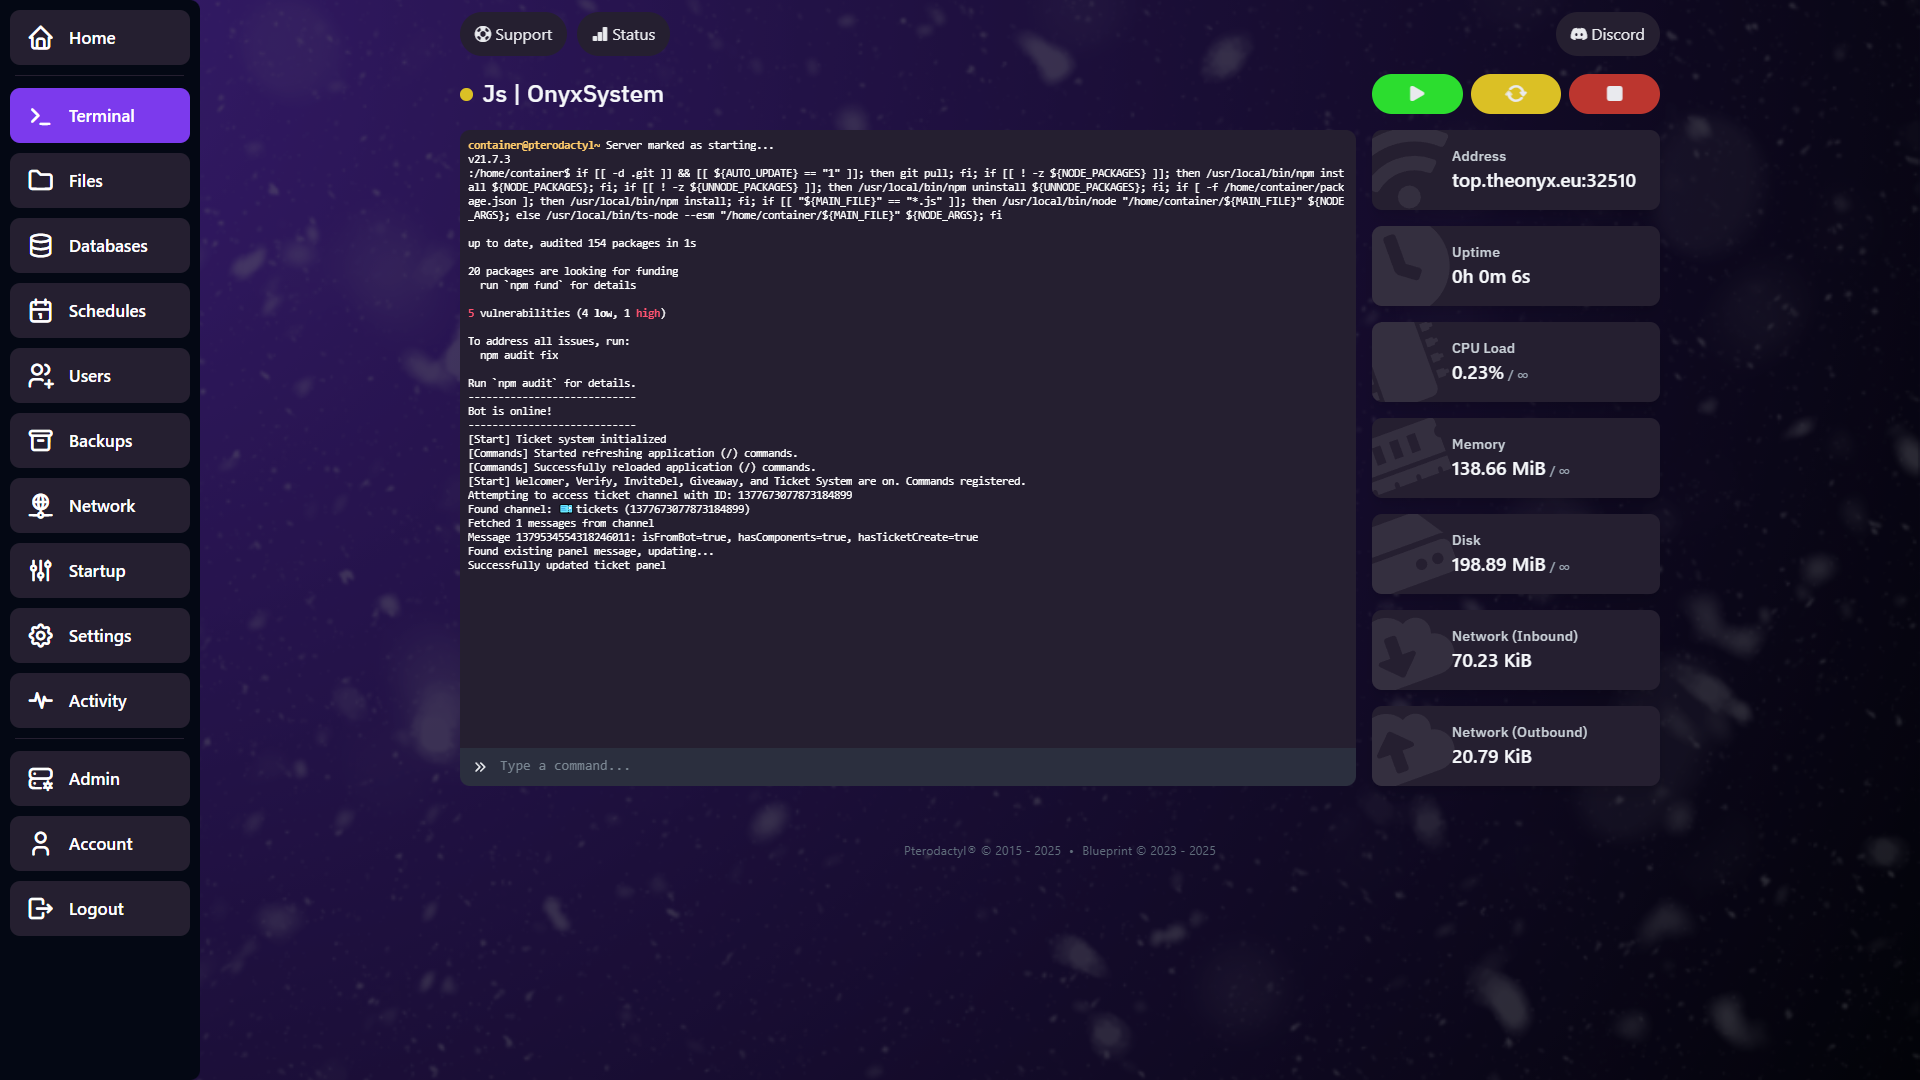Screen dimensions: 1920x1080
Task: Click the Memory 138.66 MiB value
Action: point(1499,469)
